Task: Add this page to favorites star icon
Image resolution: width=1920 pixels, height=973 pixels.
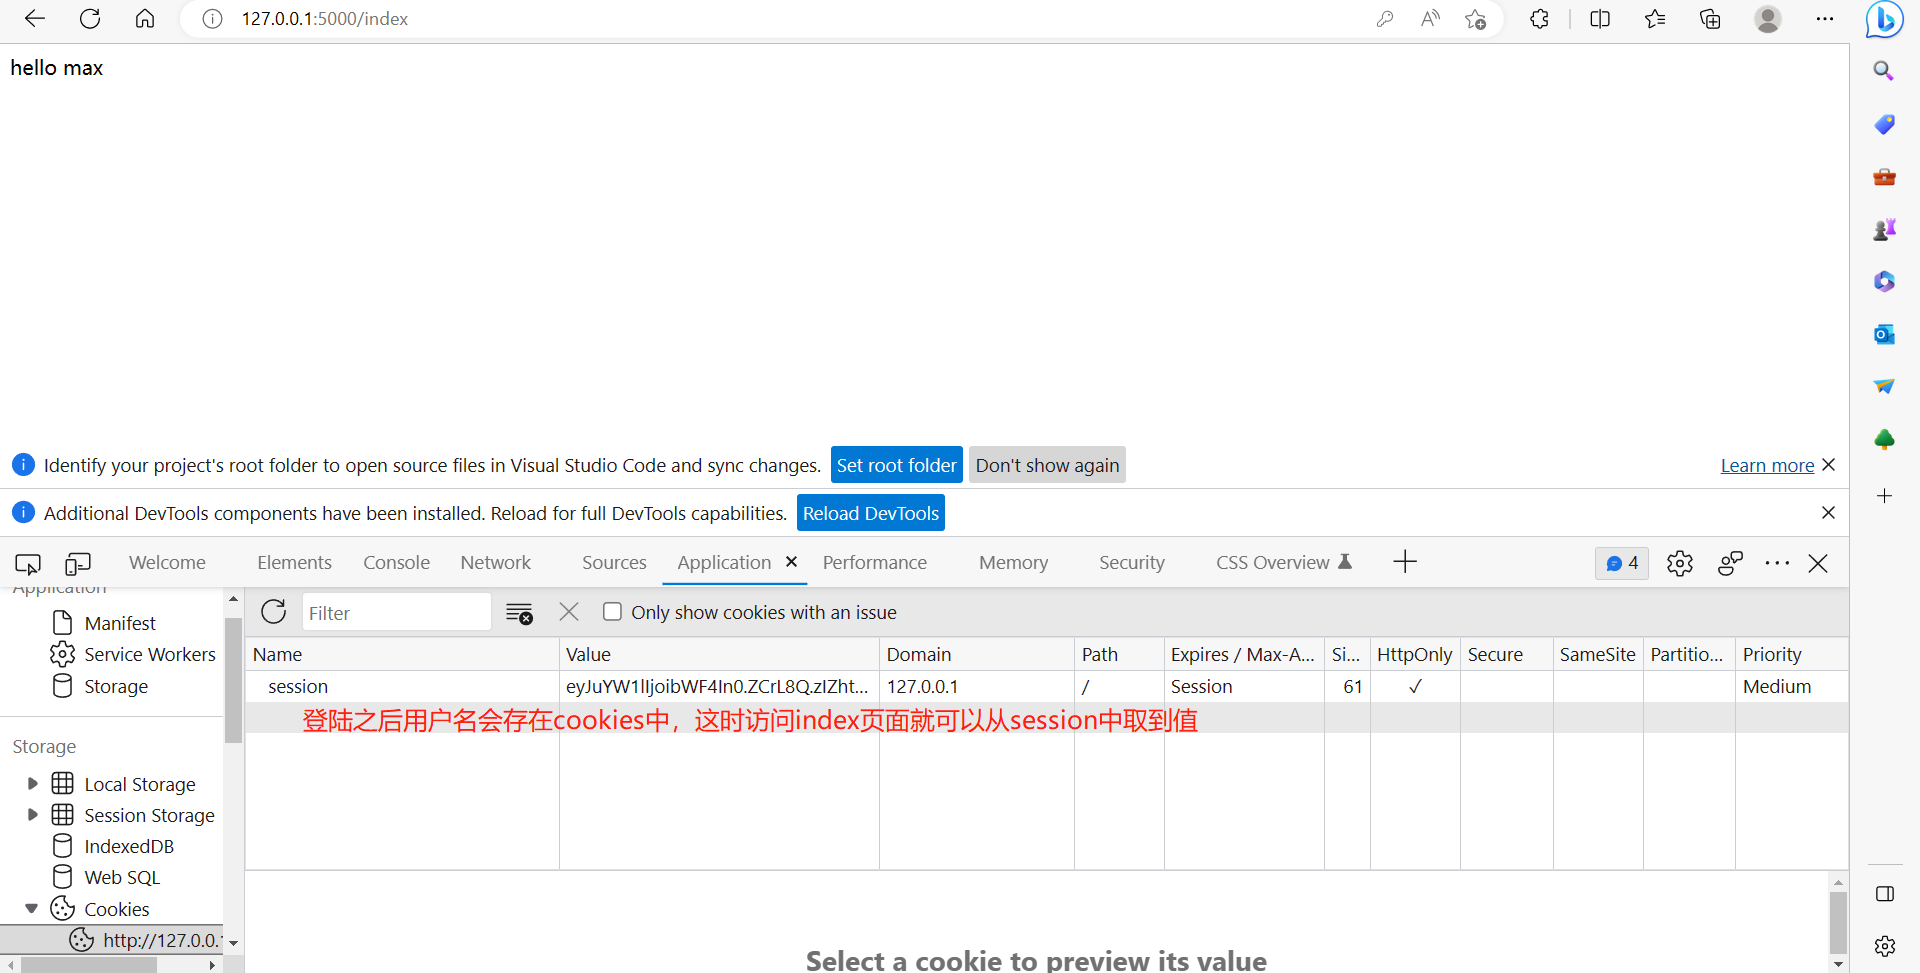Action: (1475, 19)
